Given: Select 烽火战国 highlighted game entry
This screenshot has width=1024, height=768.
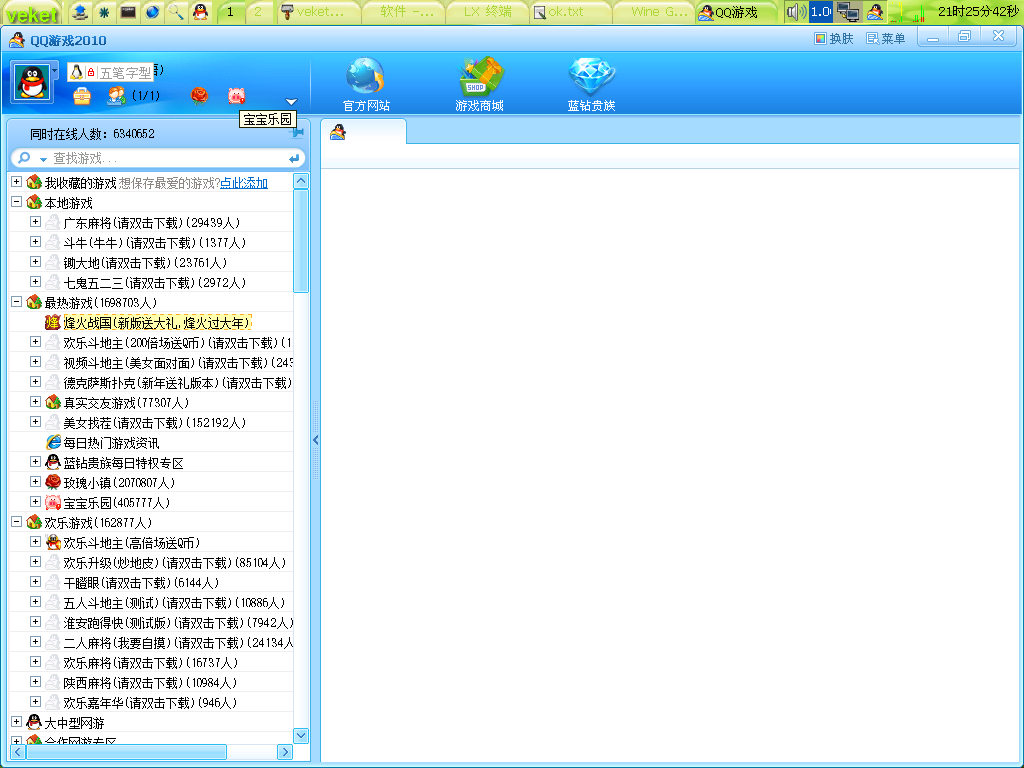Looking at the screenshot, I should click(x=157, y=323).
